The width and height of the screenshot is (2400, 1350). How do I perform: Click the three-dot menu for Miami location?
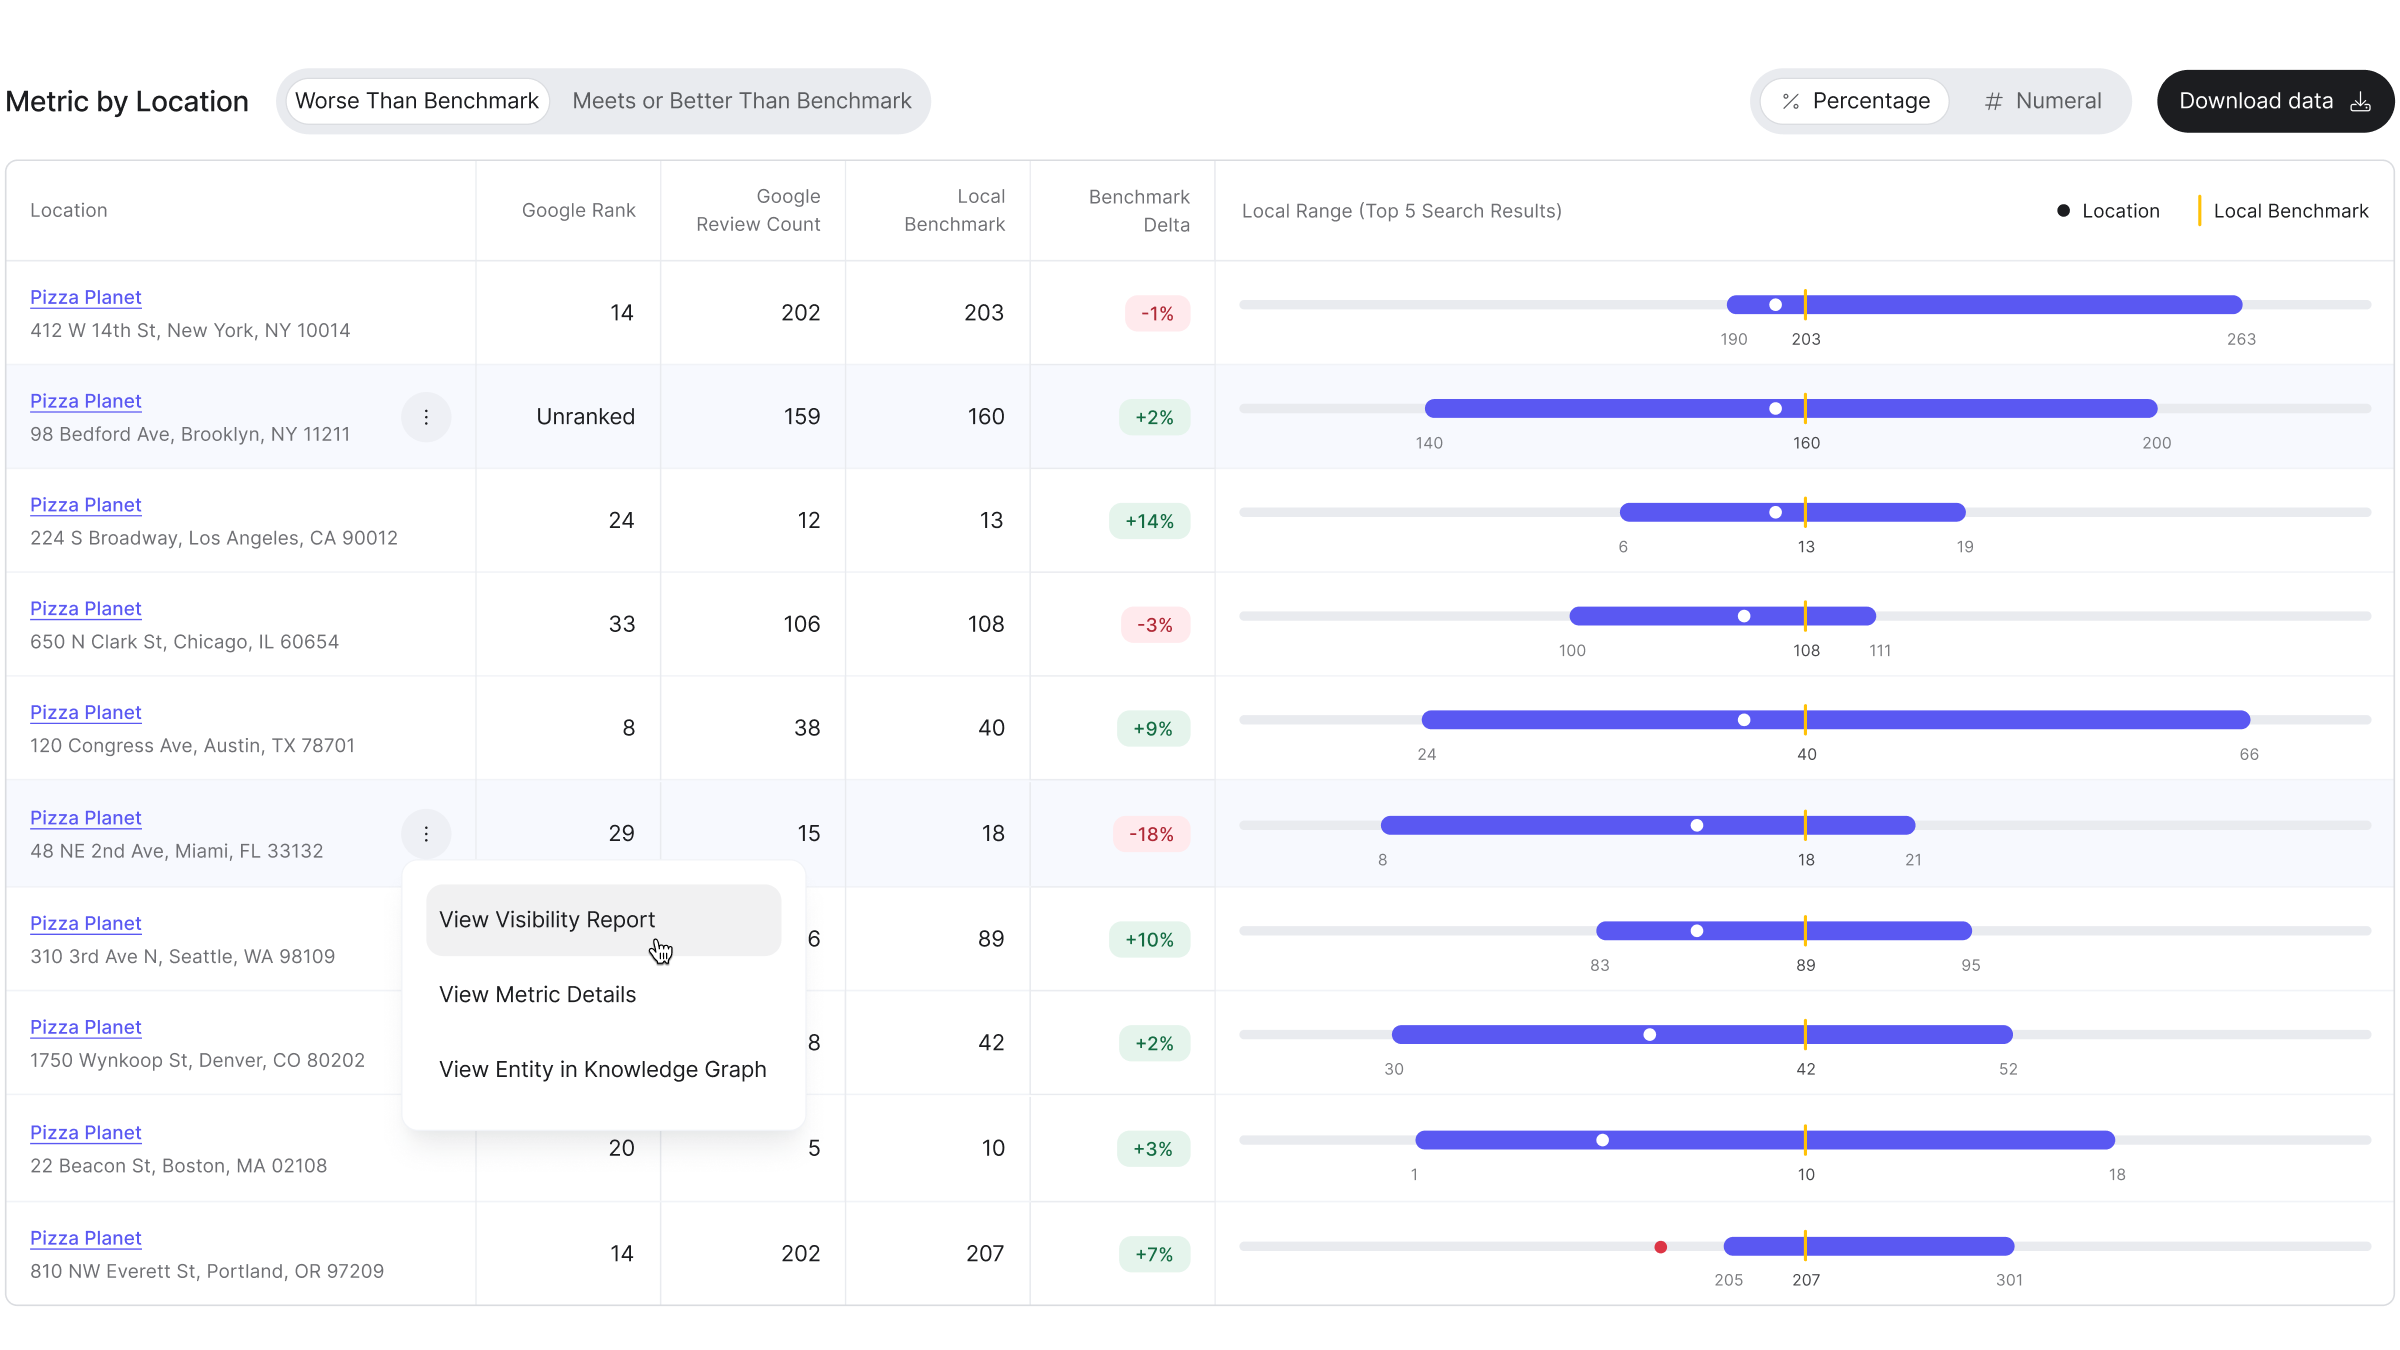coord(426,834)
